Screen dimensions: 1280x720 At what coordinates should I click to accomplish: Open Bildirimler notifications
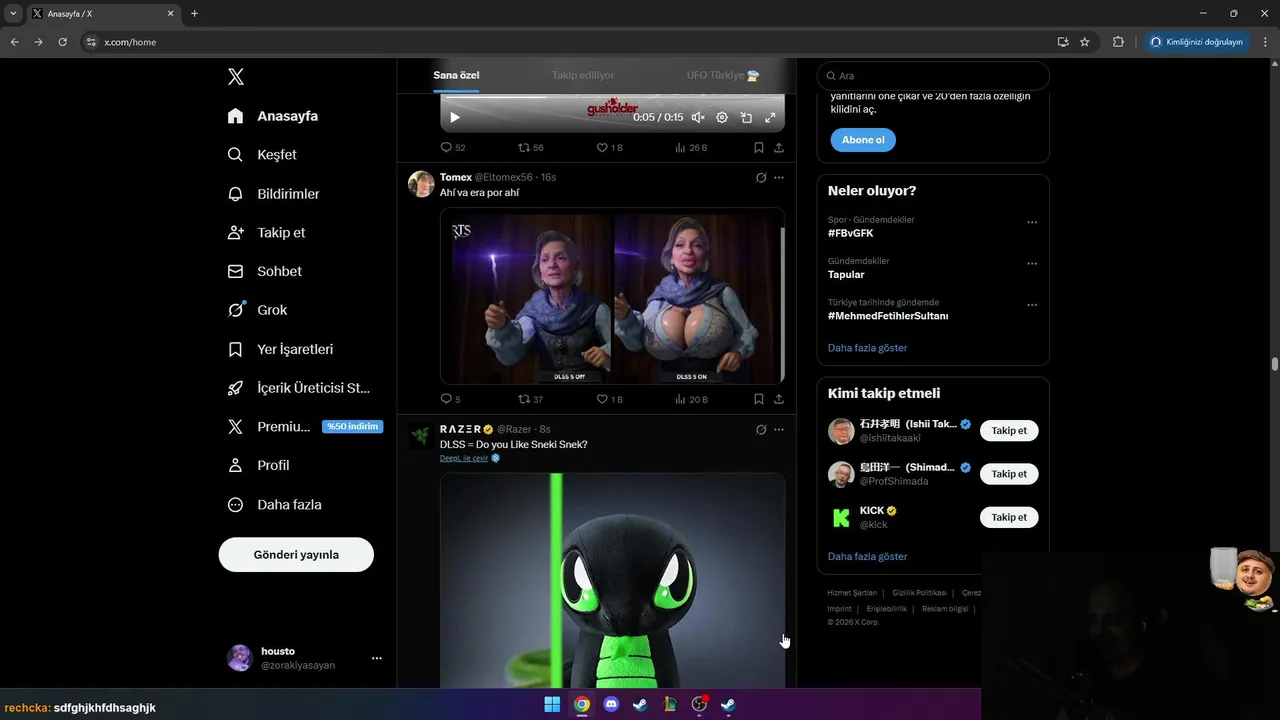(273, 194)
